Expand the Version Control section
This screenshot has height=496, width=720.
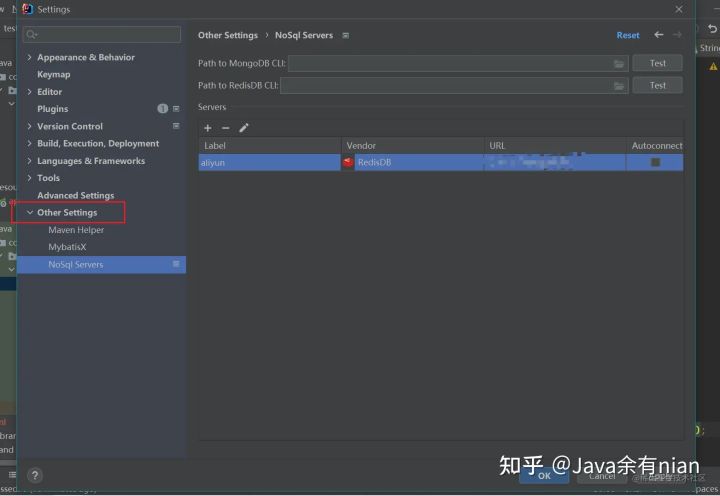[29, 126]
